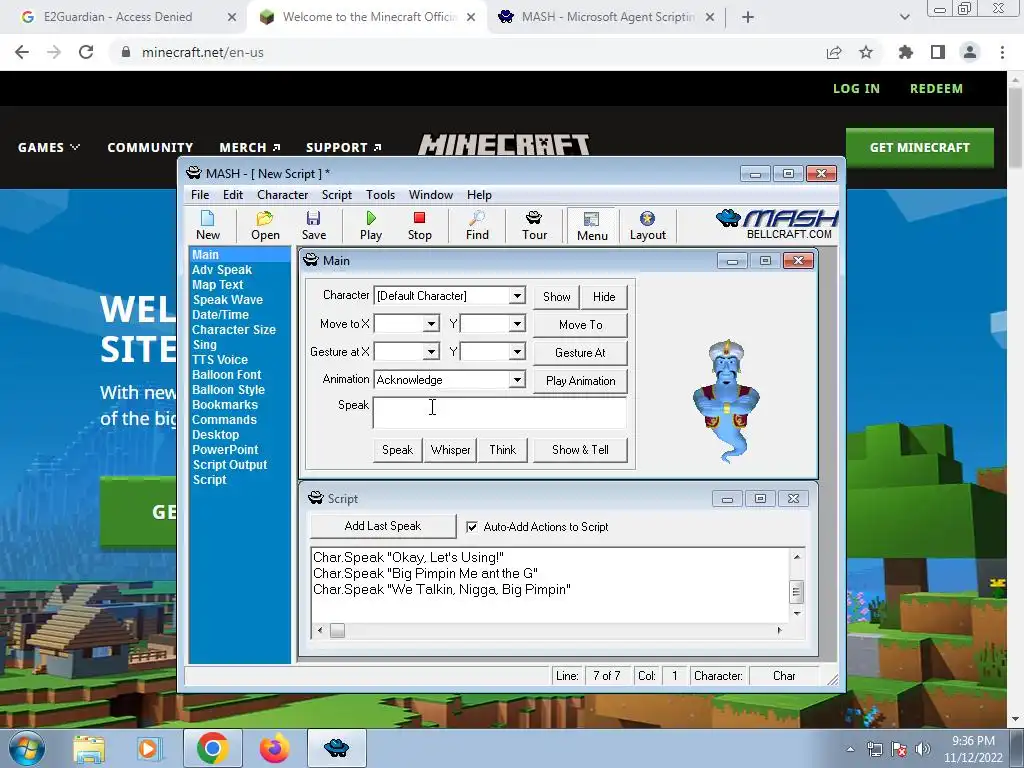The height and width of the screenshot is (768, 1024).
Task: Open the Move to Y dropdown
Action: coord(517,324)
